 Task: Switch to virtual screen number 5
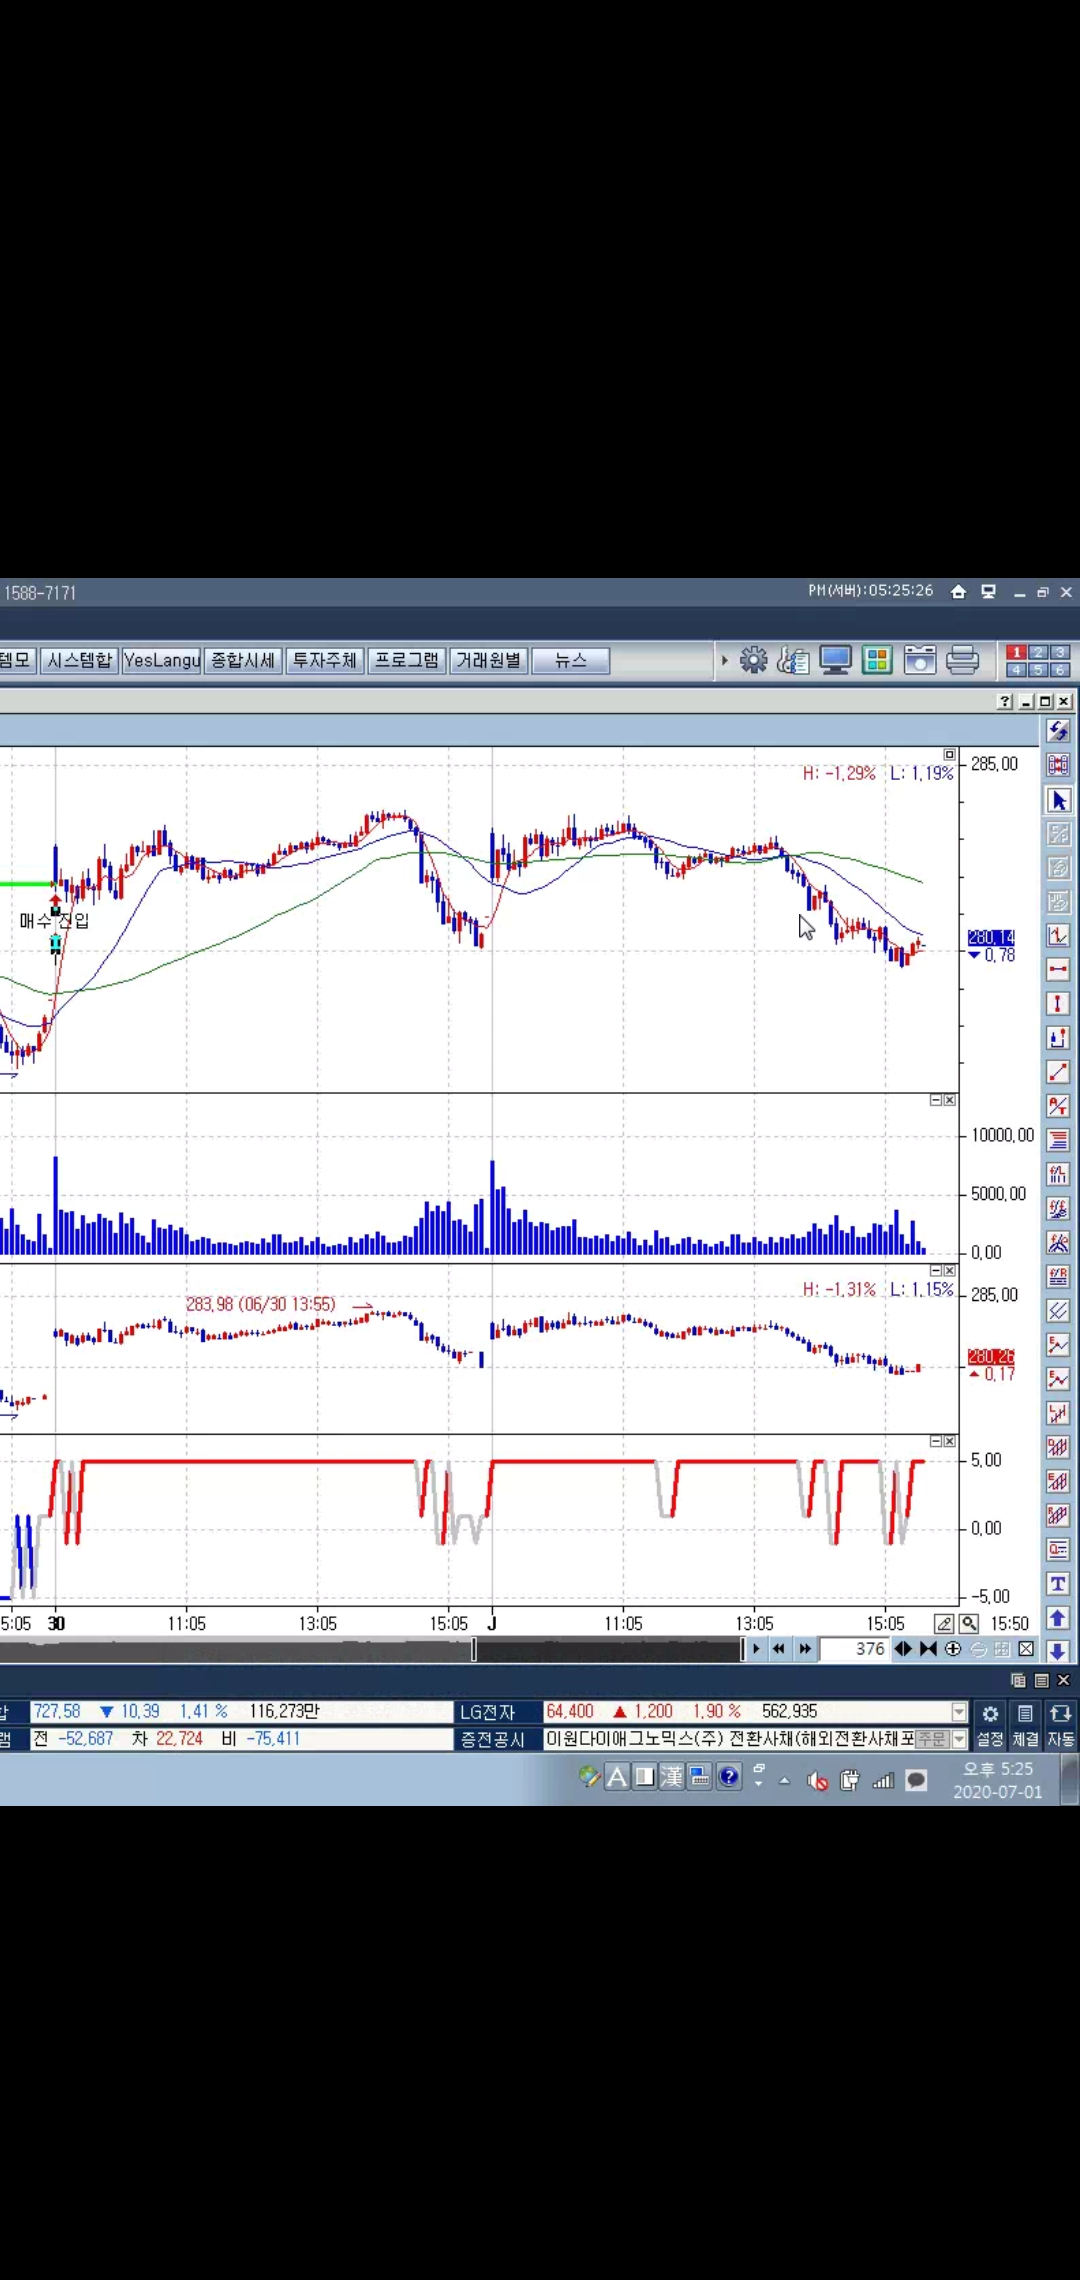1038,670
